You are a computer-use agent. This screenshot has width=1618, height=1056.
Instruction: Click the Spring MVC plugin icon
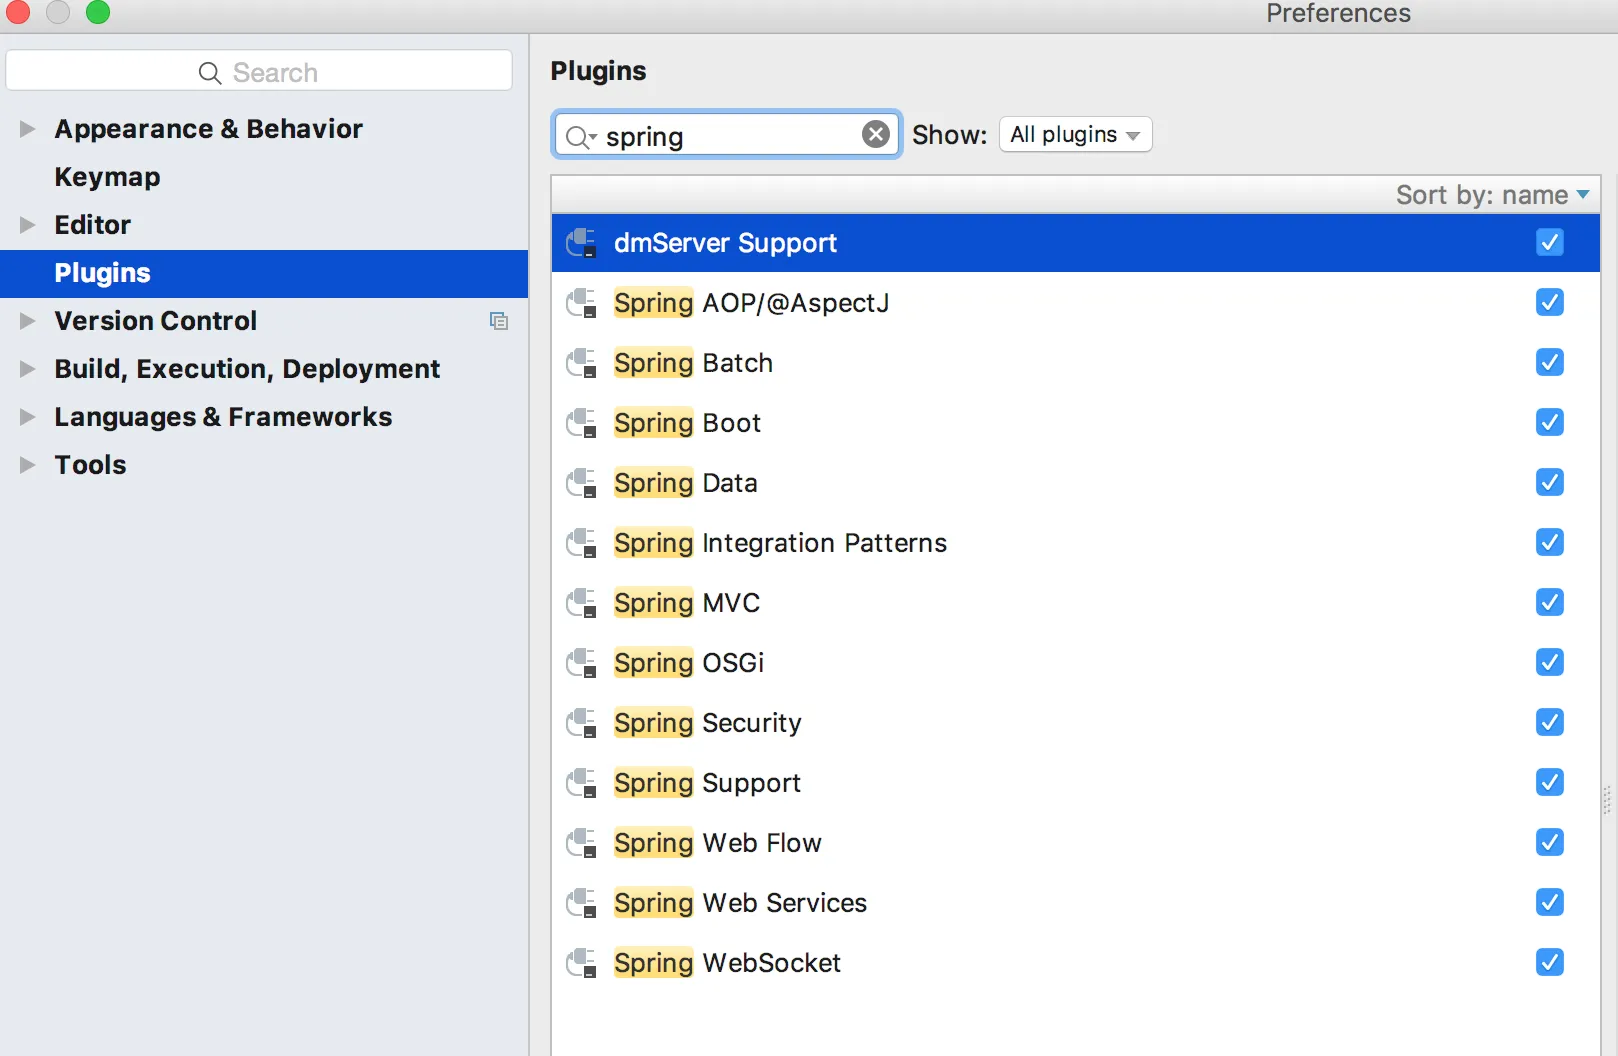pos(581,603)
